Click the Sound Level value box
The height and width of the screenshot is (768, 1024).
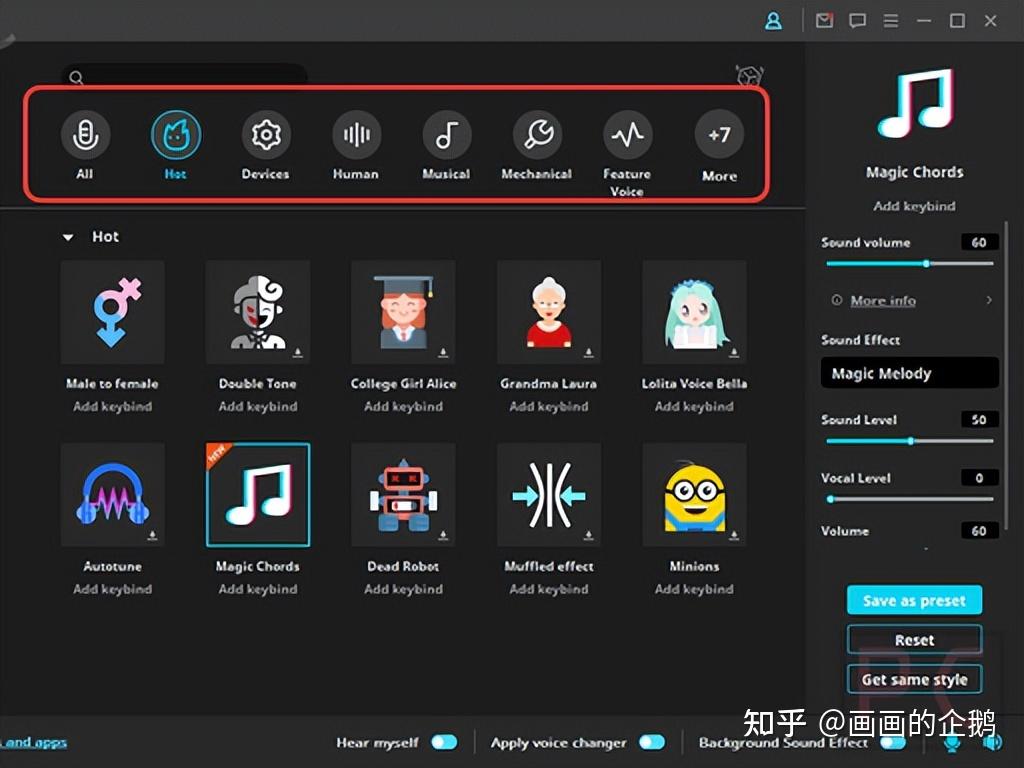[980, 419]
